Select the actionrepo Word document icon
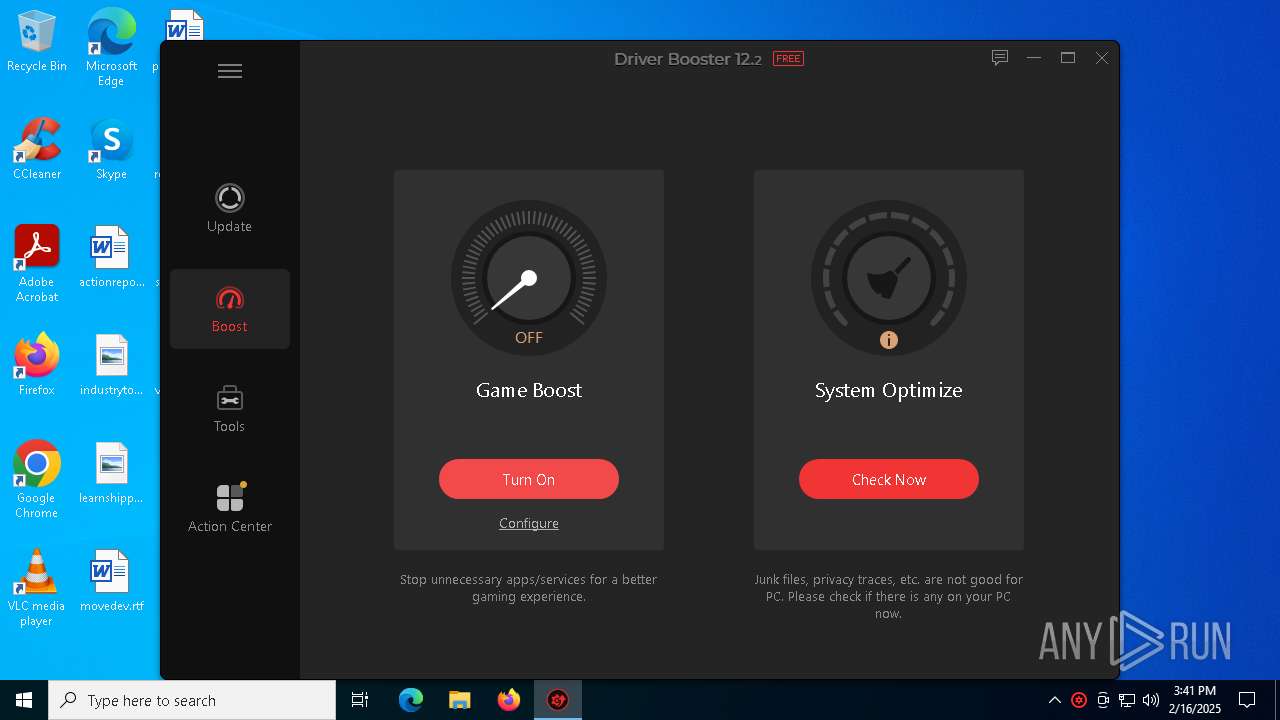The height and width of the screenshot is (720, 1280). pos(111,257)
